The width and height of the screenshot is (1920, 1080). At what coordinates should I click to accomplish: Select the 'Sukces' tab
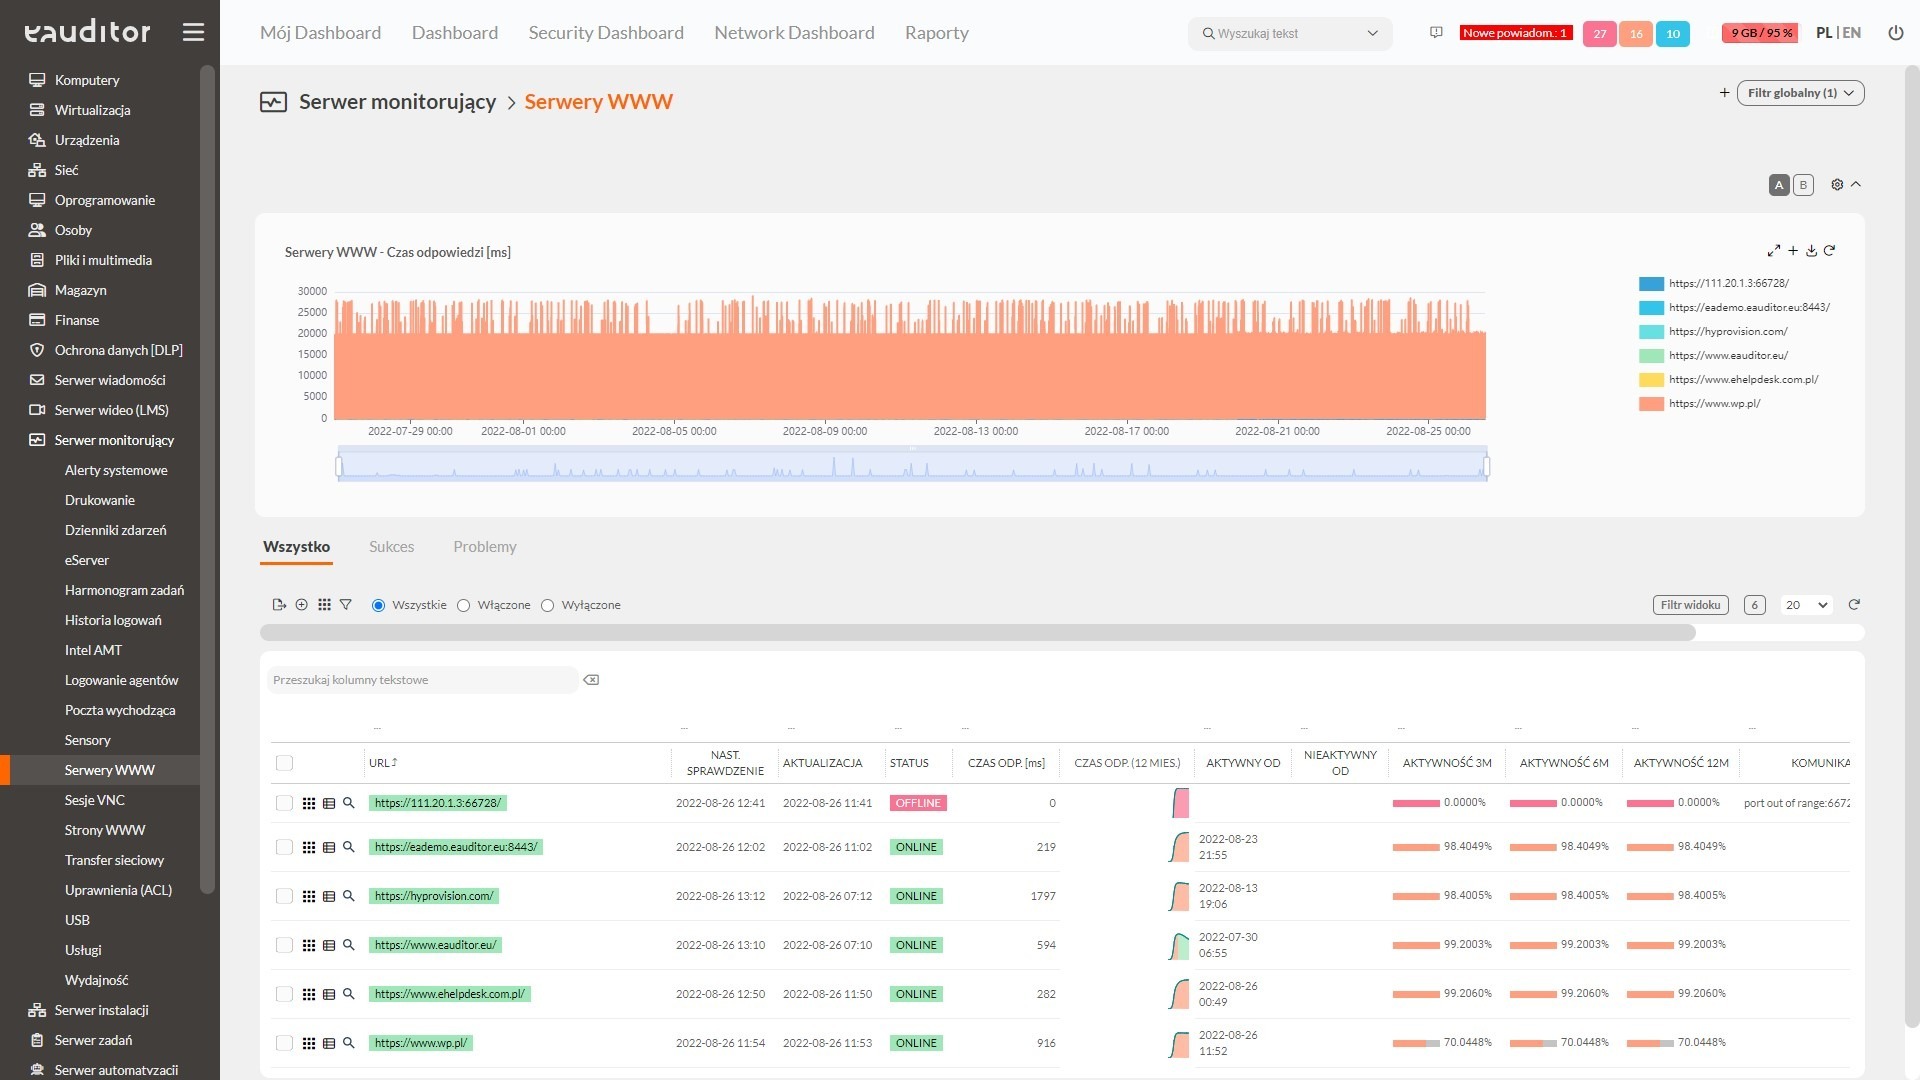point(390,546)
